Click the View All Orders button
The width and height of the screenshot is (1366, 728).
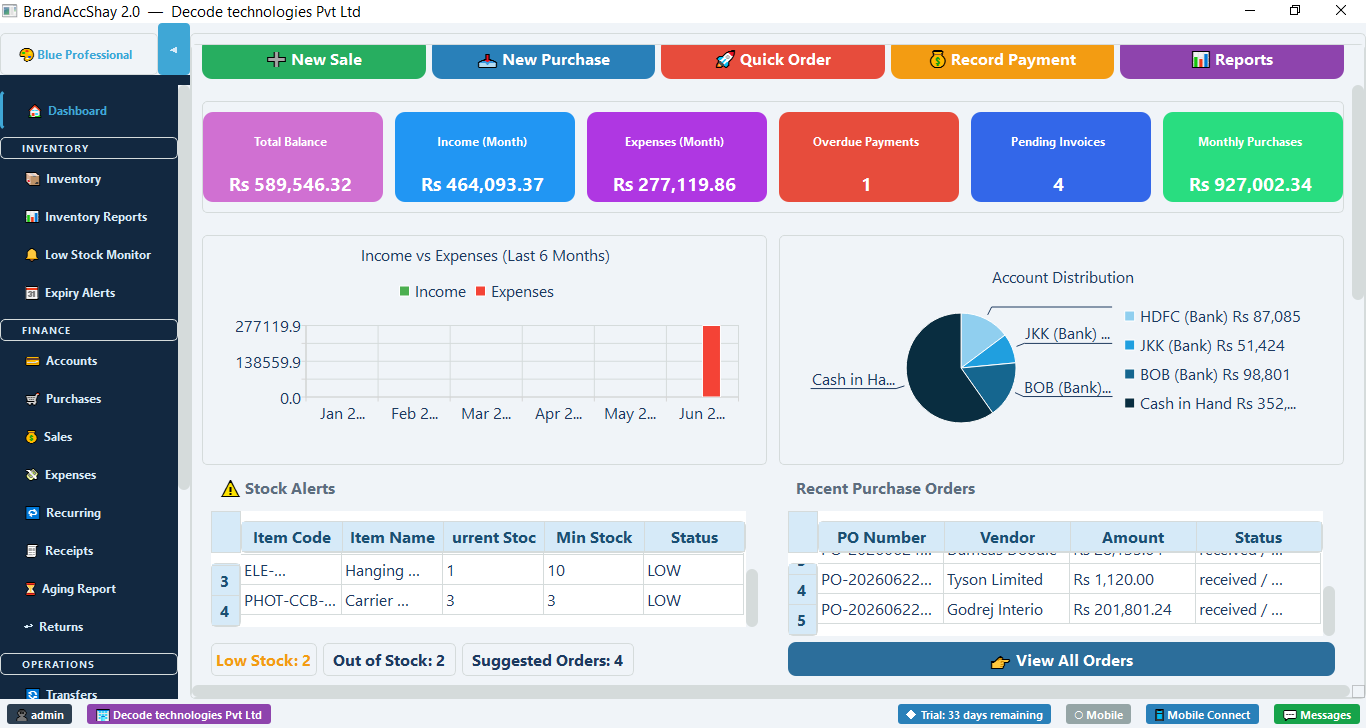click(1061, 660)
